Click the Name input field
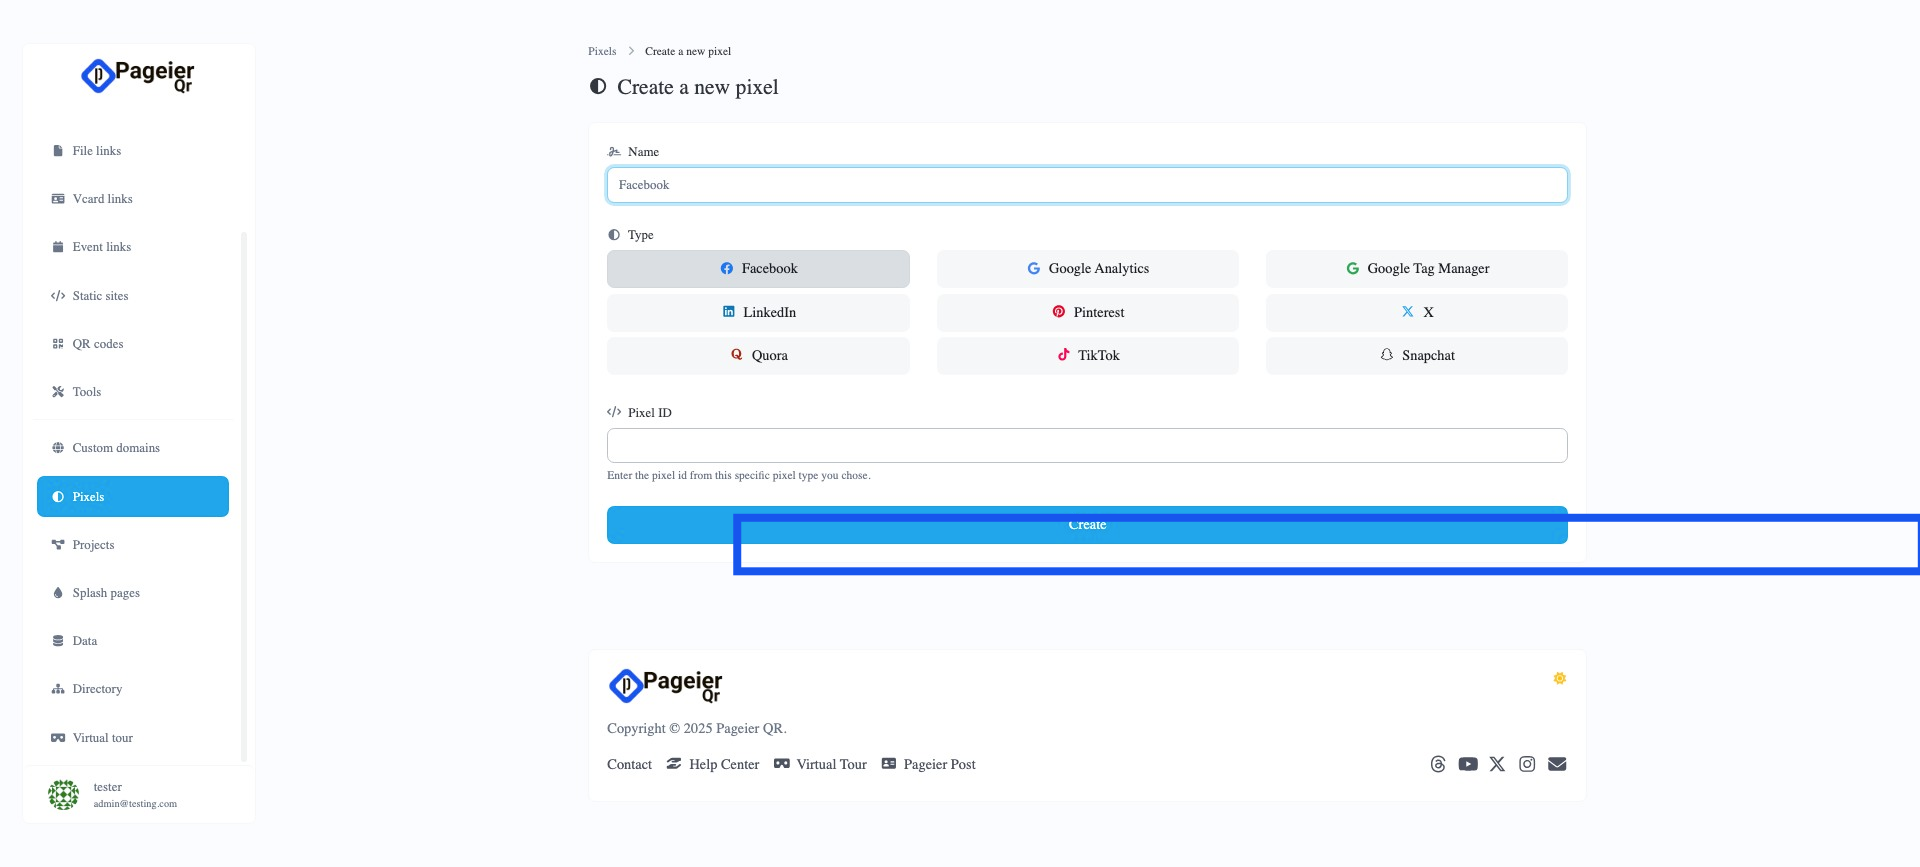This screenshot has height=867, width=1920. point(1087,186)
